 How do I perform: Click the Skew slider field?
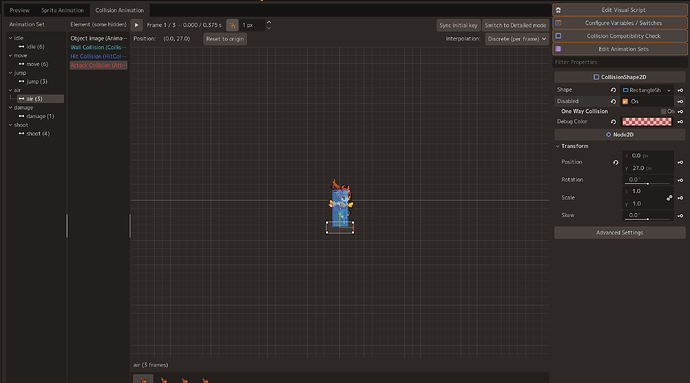(647, 215)
